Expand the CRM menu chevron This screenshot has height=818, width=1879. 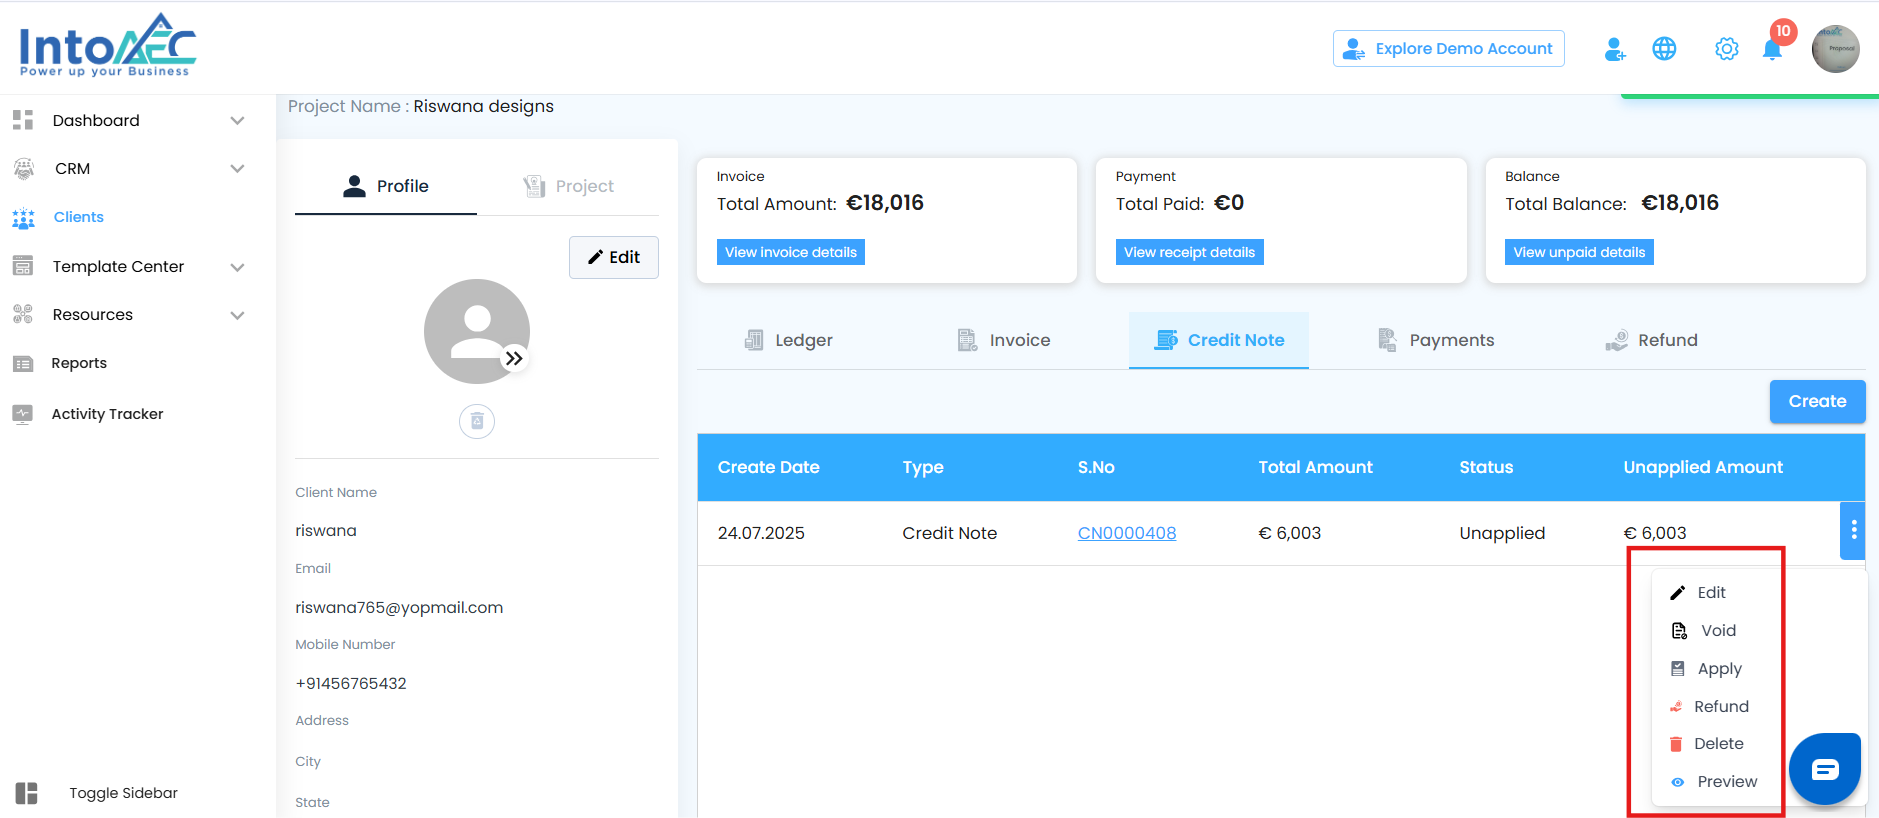point(237,169)
